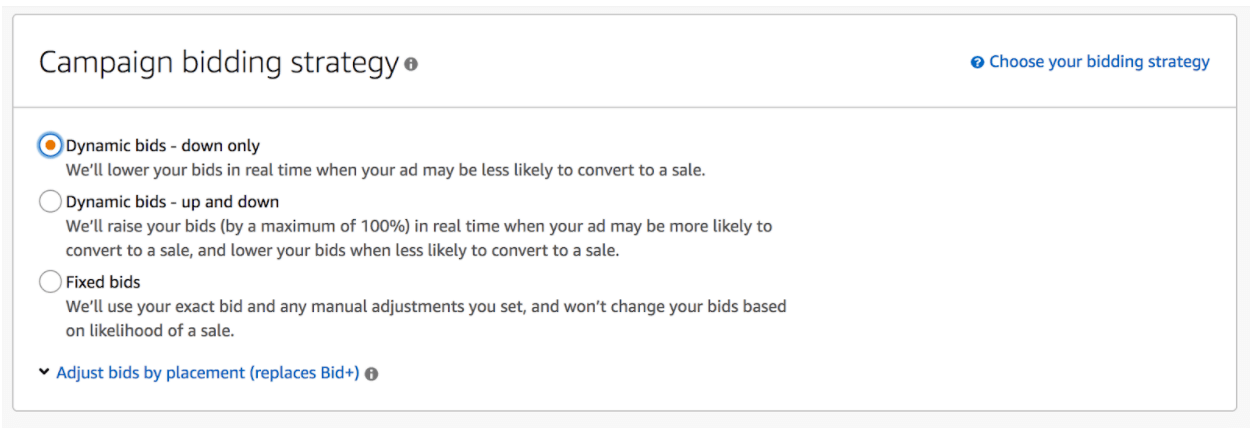
Task: Click the question mark help icon
Action: click(x=977, y=62)
